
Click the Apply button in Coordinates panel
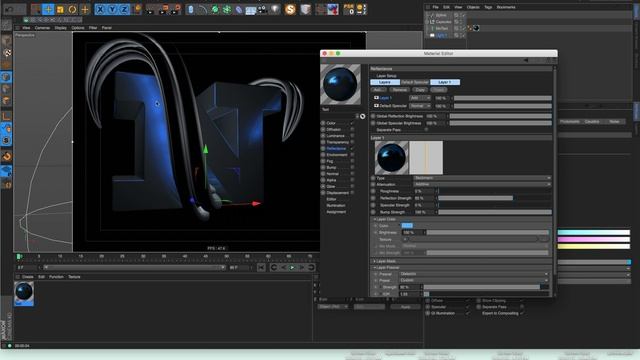(x=405, y=307)
